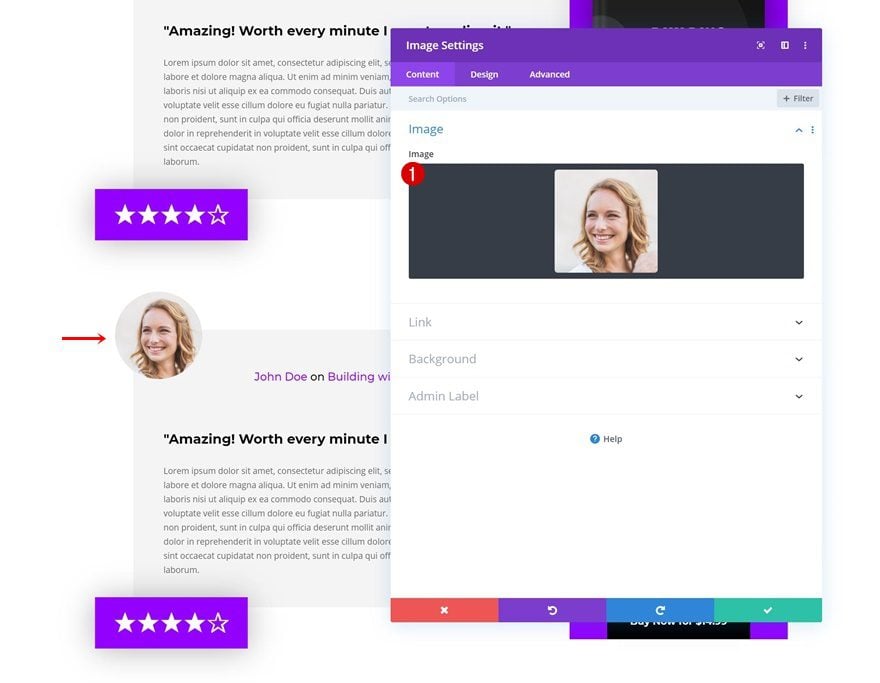The height and width of the screenshot is (683, 880).
Task: Discard changes with the red X
Action: pos(444,610)
